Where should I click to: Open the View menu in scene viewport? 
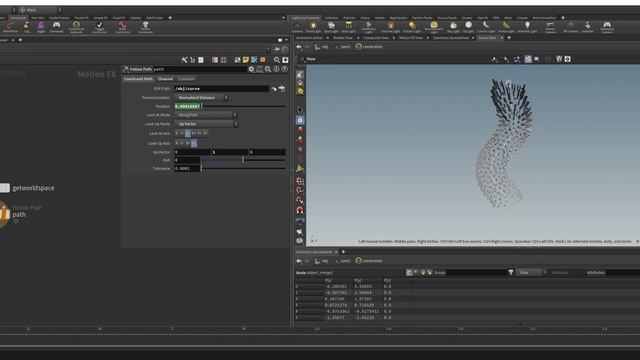(311, 59)
